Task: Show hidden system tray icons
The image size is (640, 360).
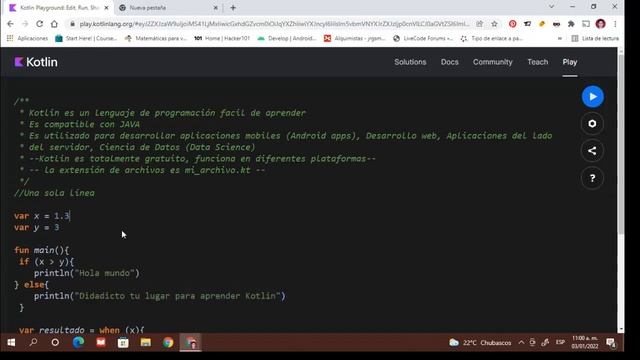Action: pyautogui.click(x=521, y=342)
